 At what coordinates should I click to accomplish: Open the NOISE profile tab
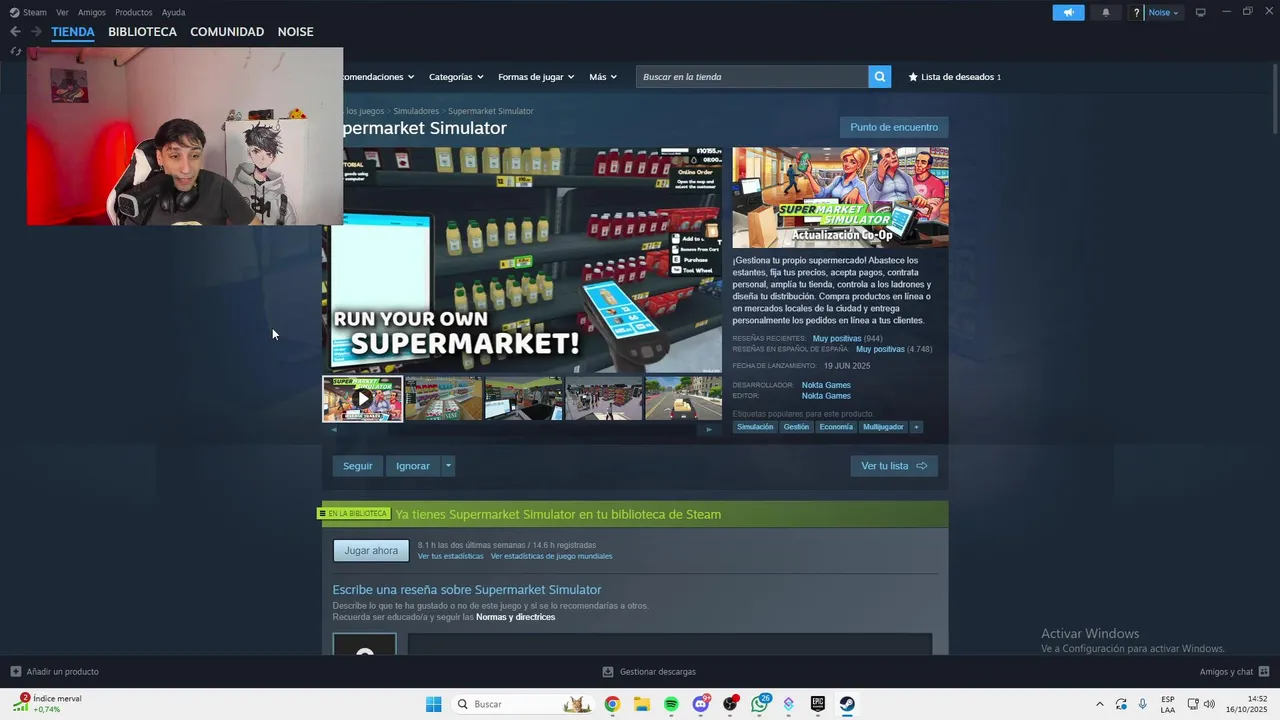click(295, 32)
